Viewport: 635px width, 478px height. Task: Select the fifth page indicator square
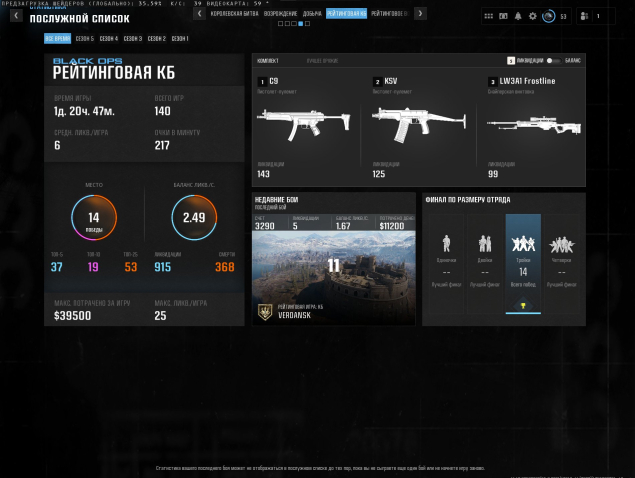[x=307, y=23]
